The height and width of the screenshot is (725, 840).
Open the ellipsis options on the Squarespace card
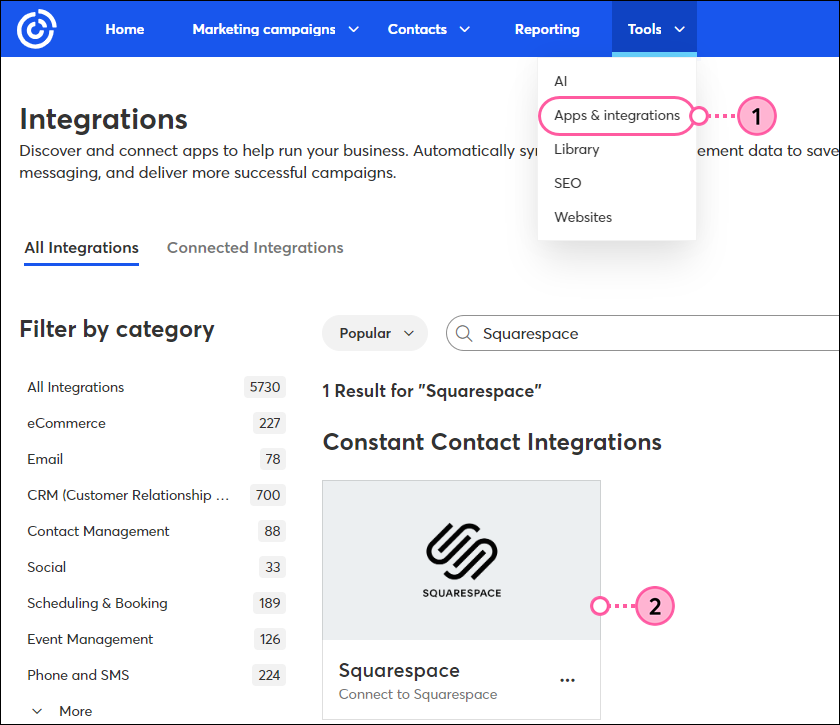(568, 679)
